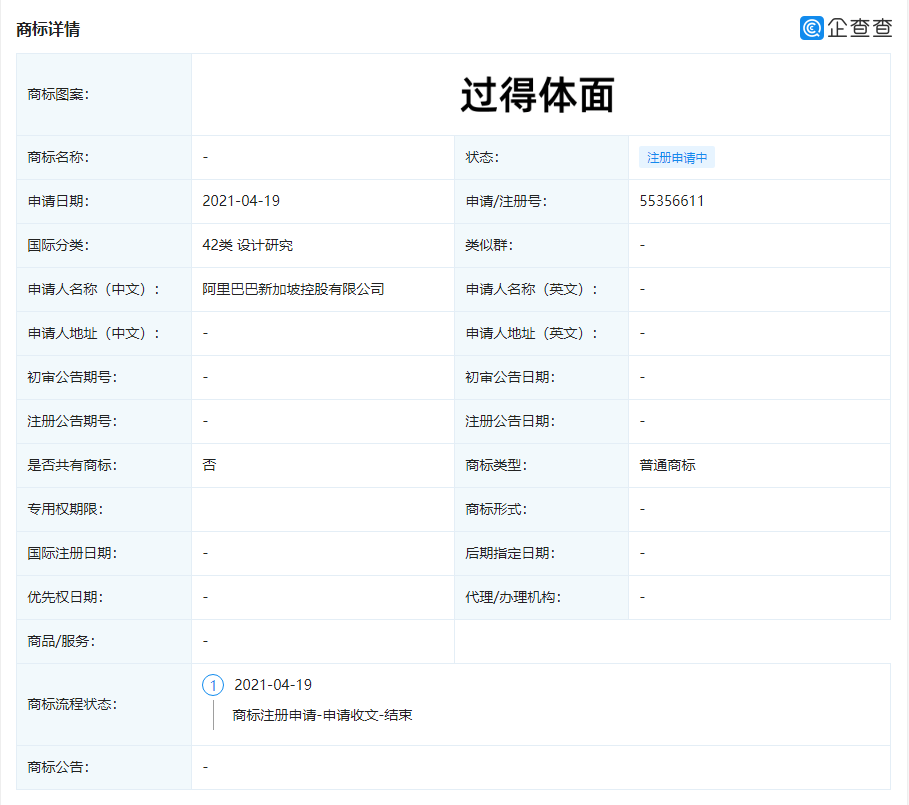Image resolution: width=909 pixels, height=805 pixels.
Task: Click the 代理/办理机构 label
Action: (x=513, y=598)
